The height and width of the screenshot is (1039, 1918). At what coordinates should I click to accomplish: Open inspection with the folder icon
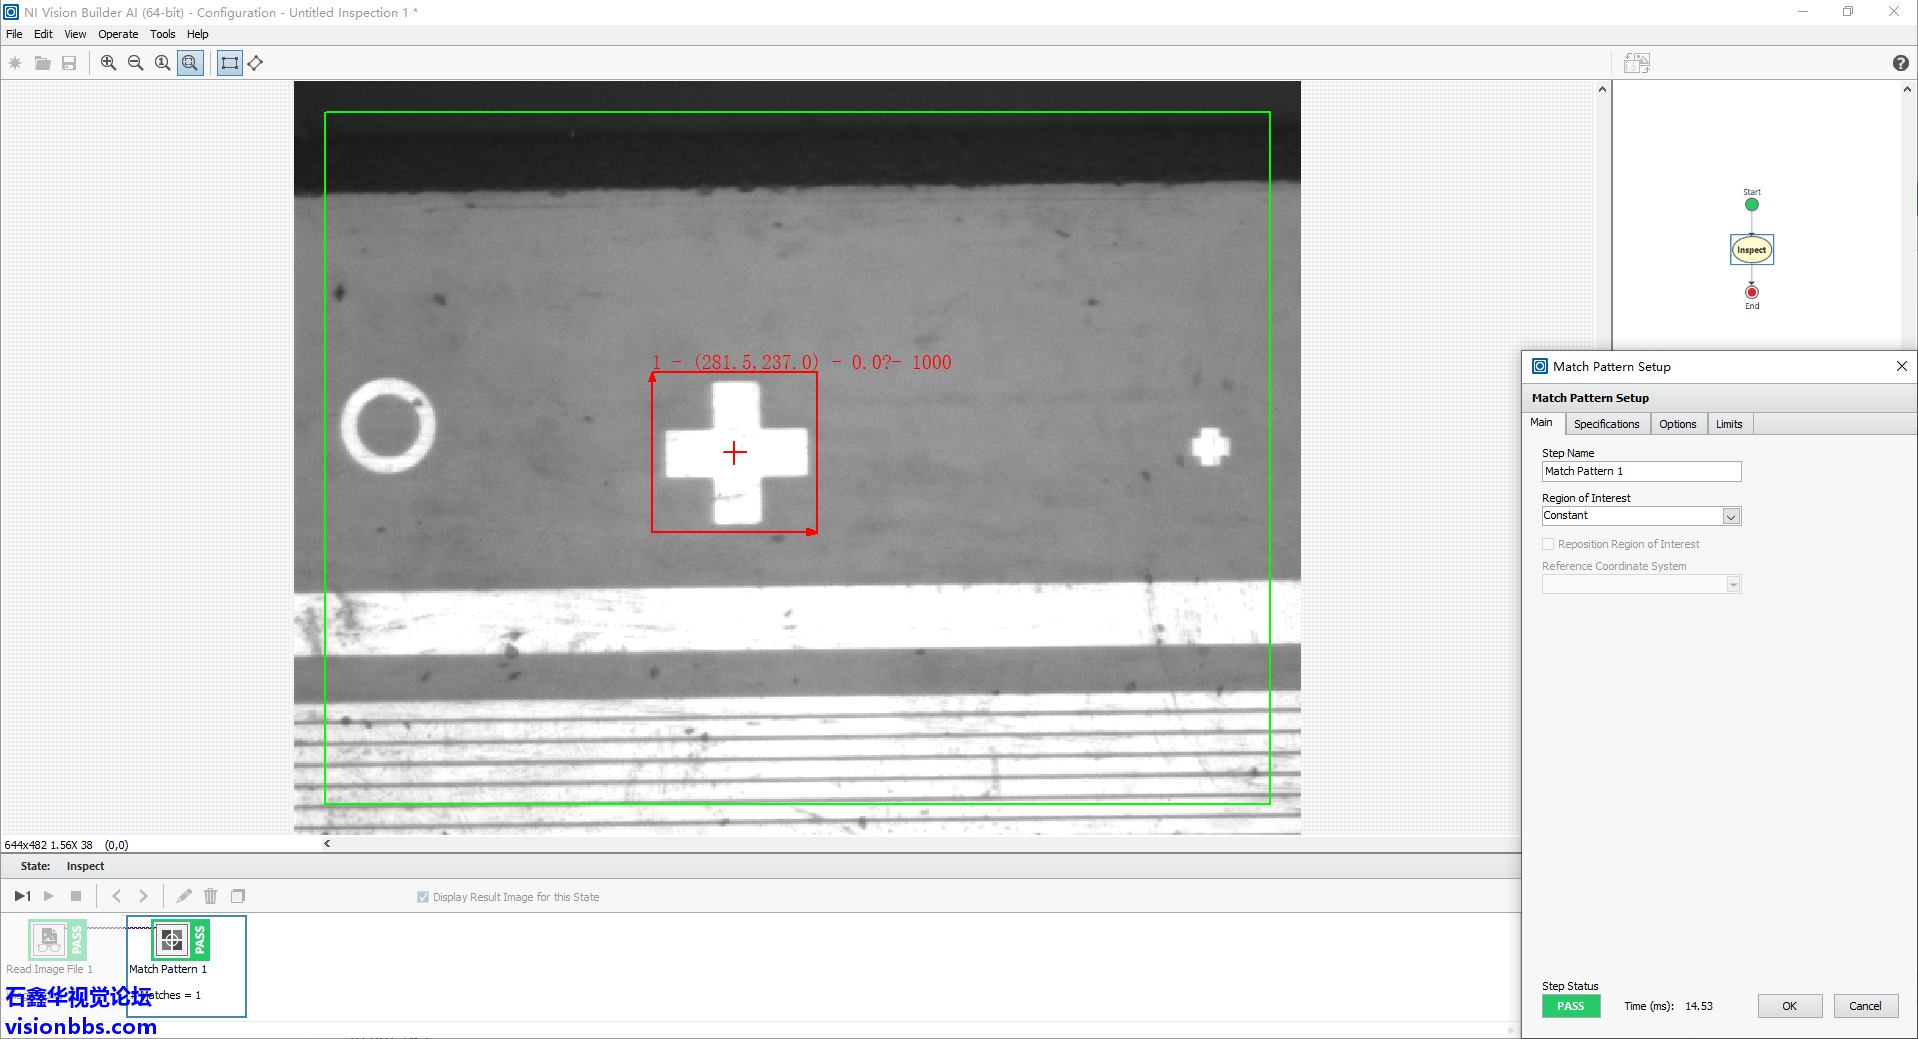tap(43, 63)
